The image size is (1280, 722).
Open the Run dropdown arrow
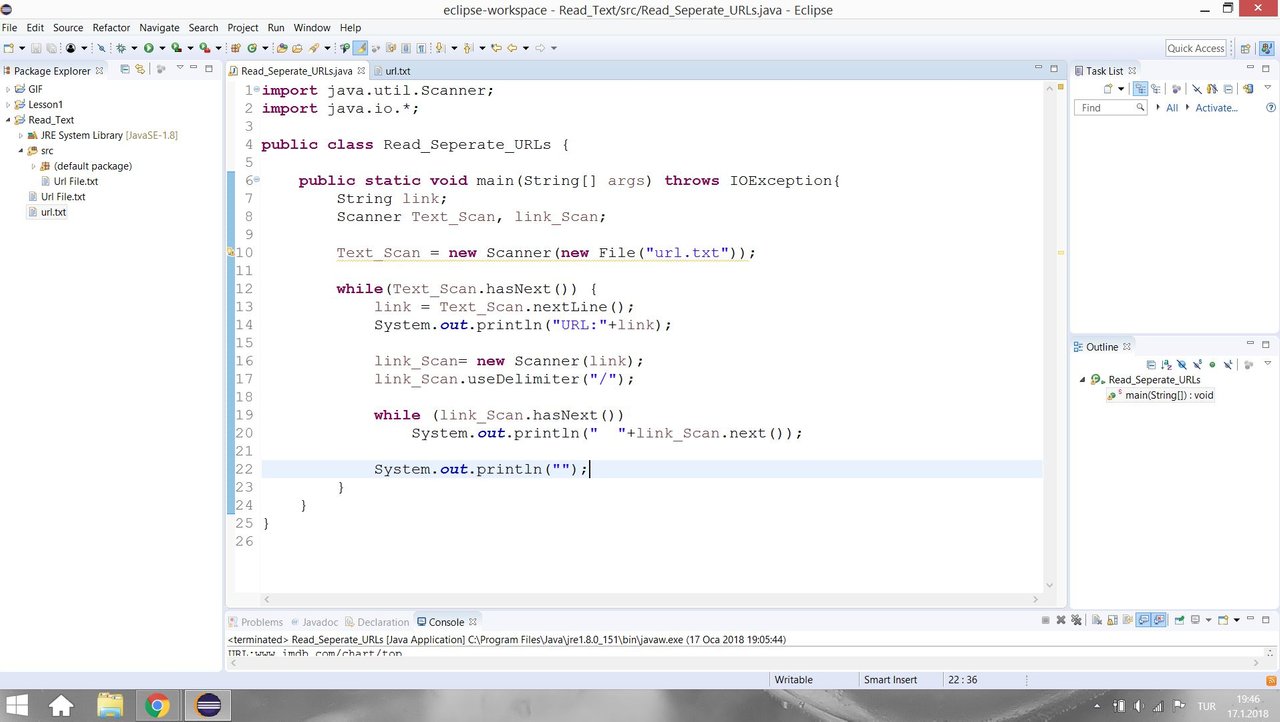point(163,48)
